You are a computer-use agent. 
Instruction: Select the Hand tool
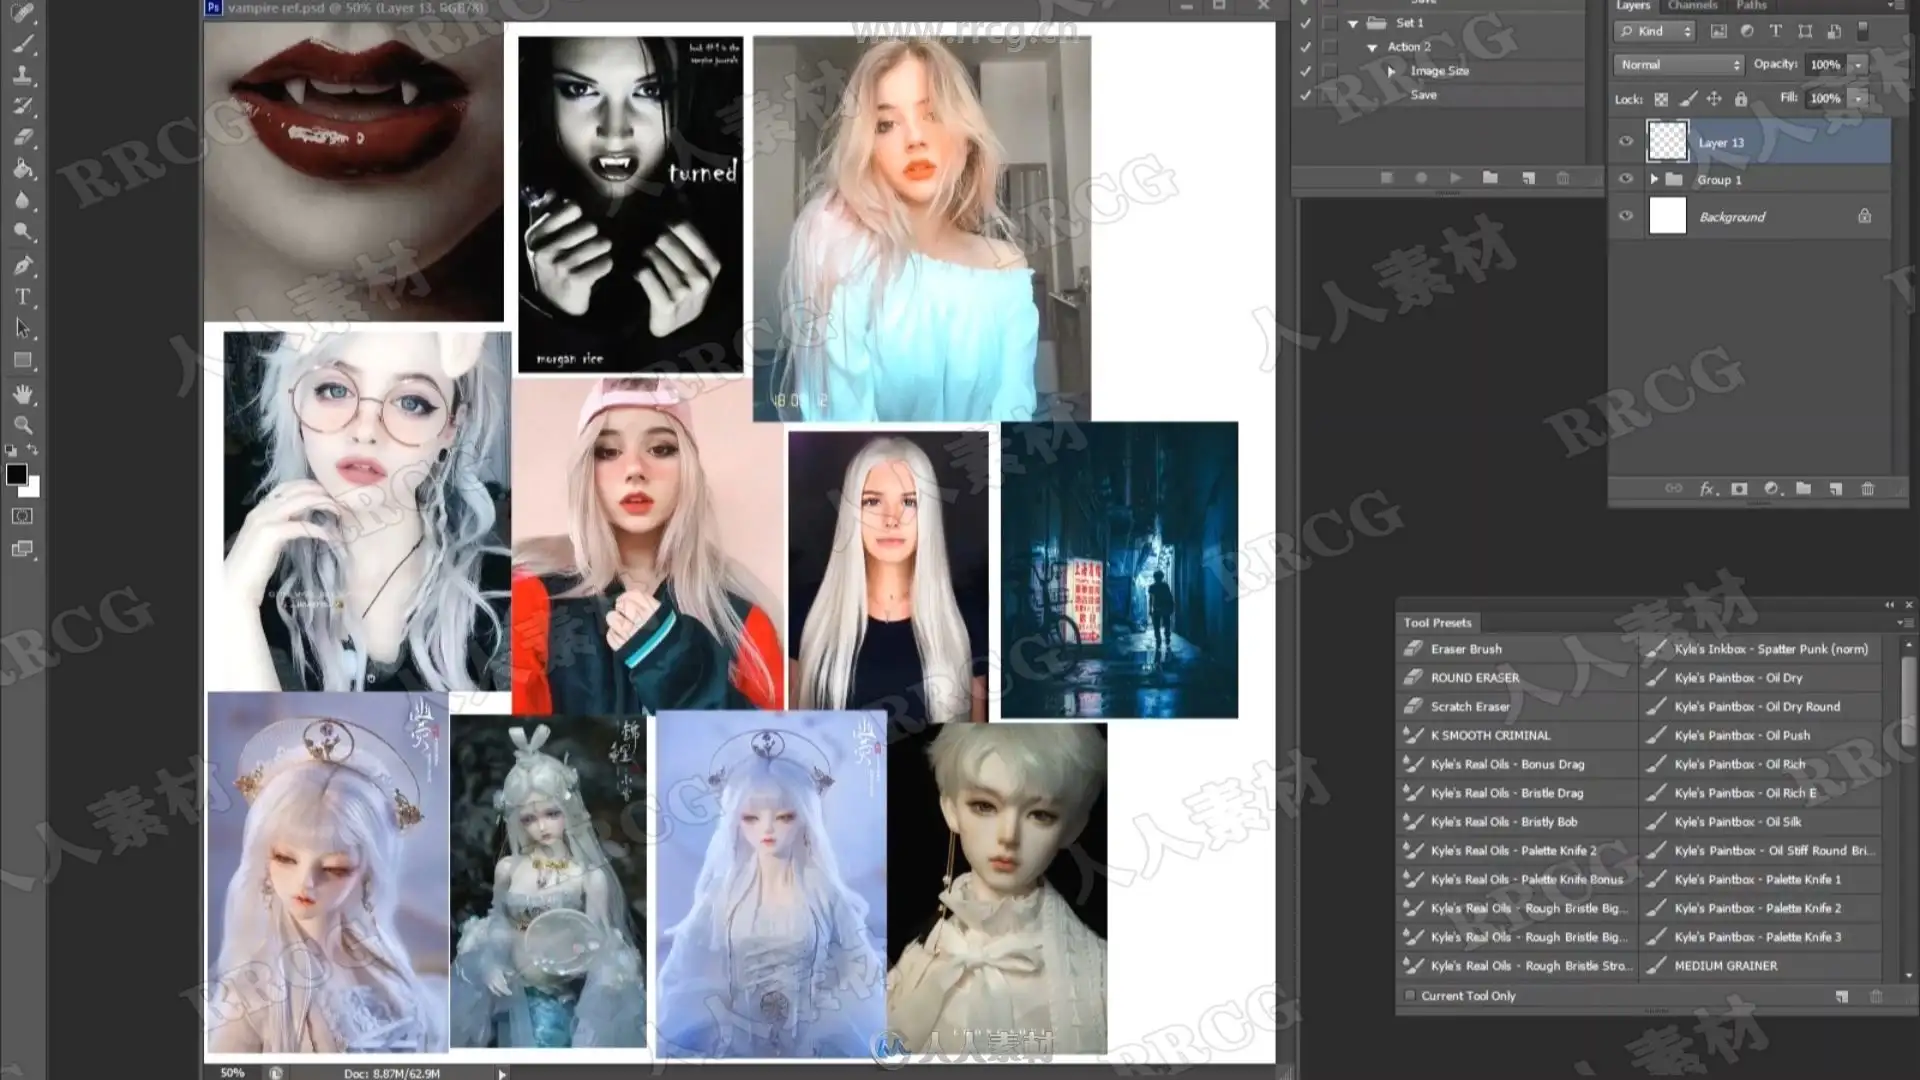tap(22, 394)
